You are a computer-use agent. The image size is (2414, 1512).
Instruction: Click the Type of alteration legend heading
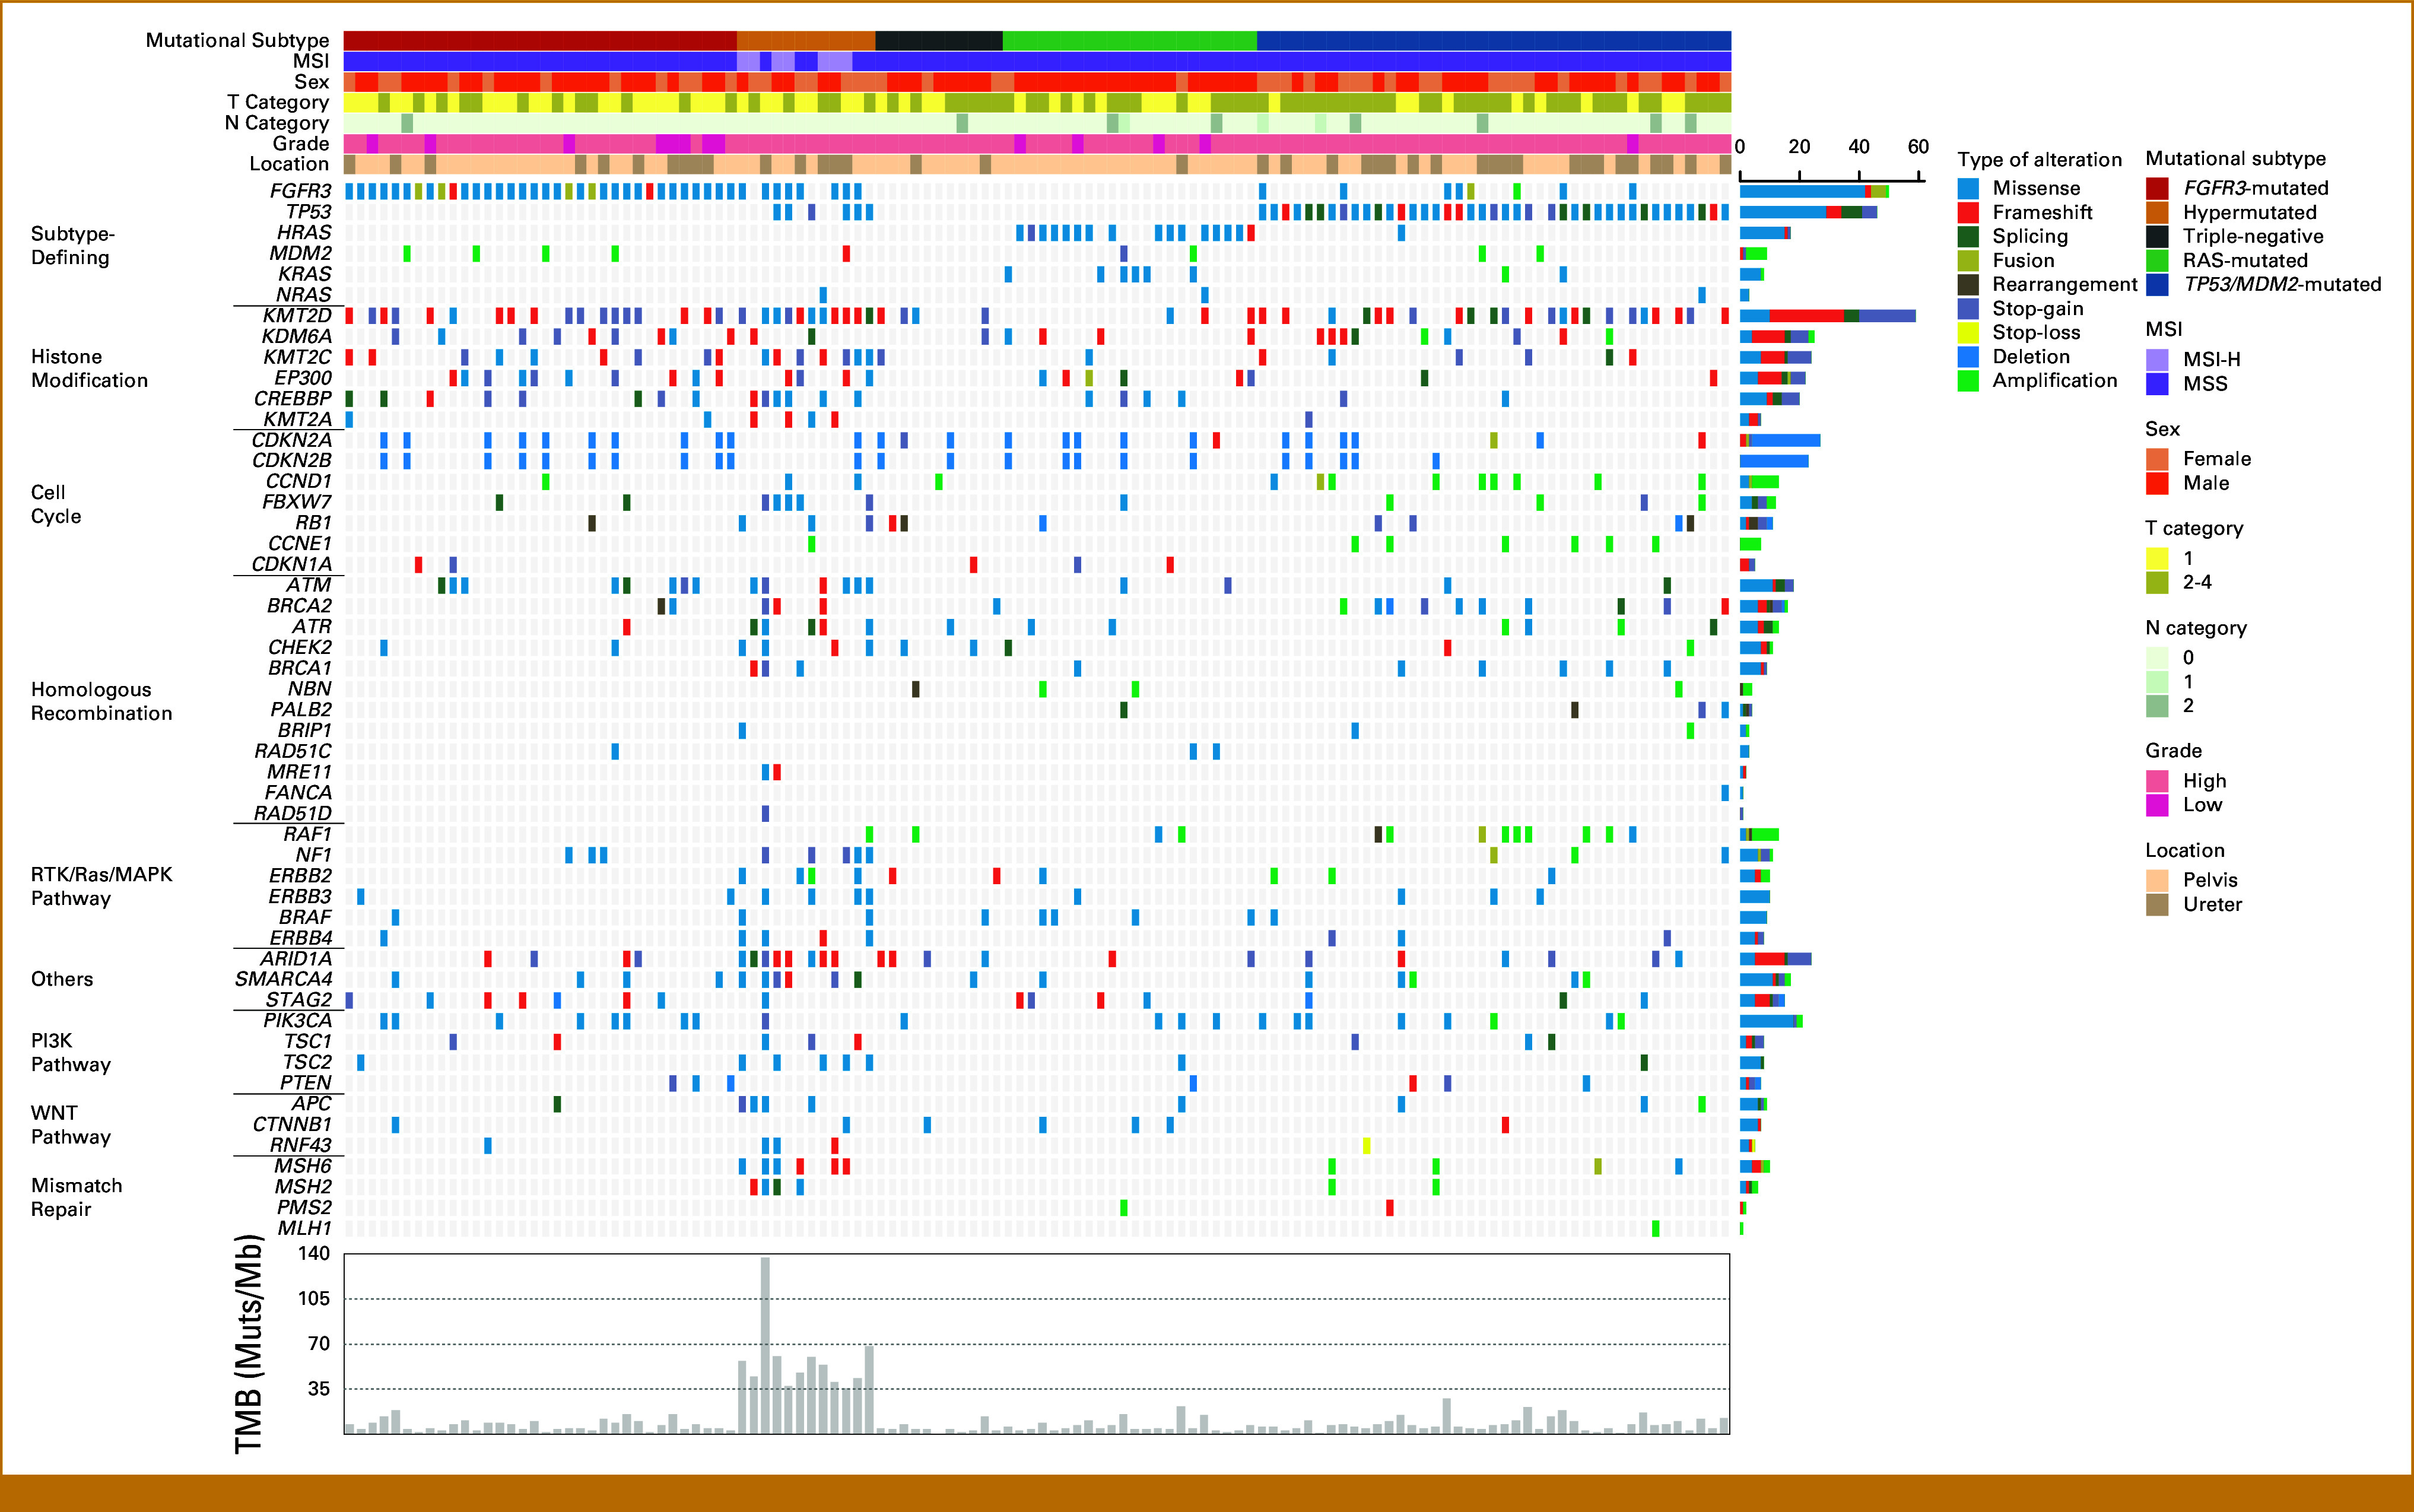tap(2039, 159)
